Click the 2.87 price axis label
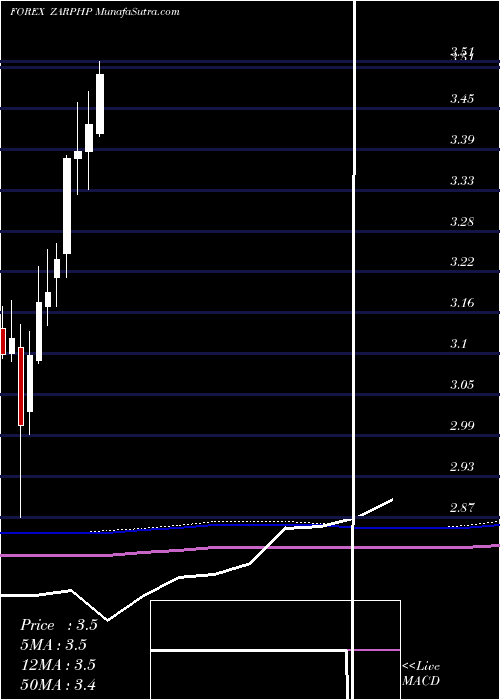Image resolution: width=500 pixels, height=700 pixels. point(462,508)
